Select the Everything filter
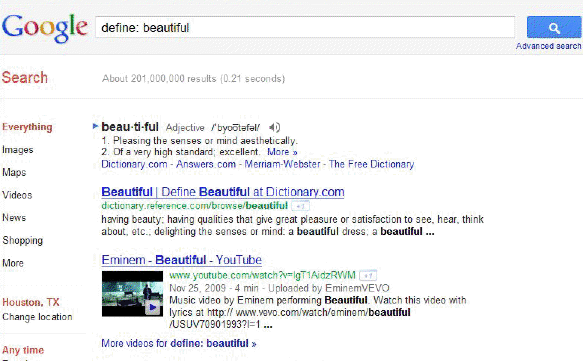583x361 pixels. [x=27, y=127]
